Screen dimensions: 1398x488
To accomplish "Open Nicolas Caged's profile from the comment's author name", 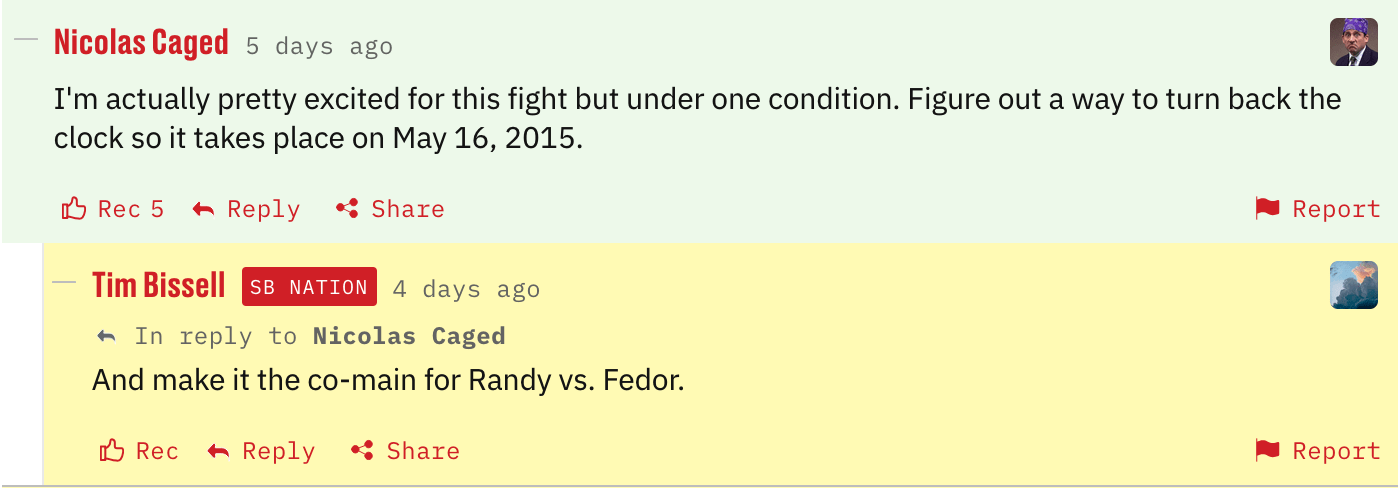I will (141, 43).
